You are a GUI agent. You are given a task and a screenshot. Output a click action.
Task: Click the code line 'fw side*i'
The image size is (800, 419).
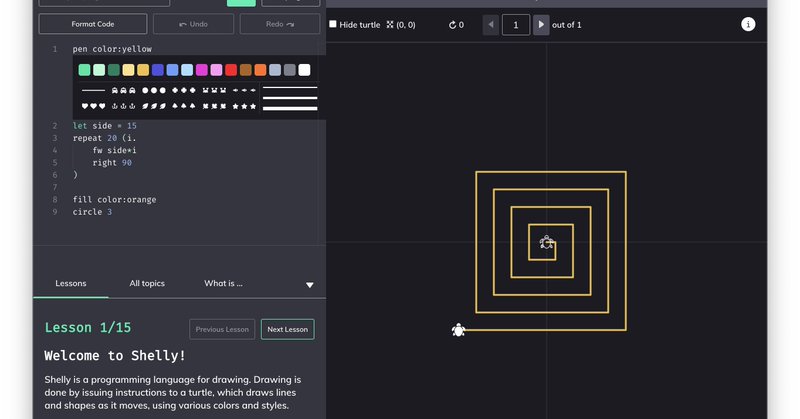(x=114, y=150)
